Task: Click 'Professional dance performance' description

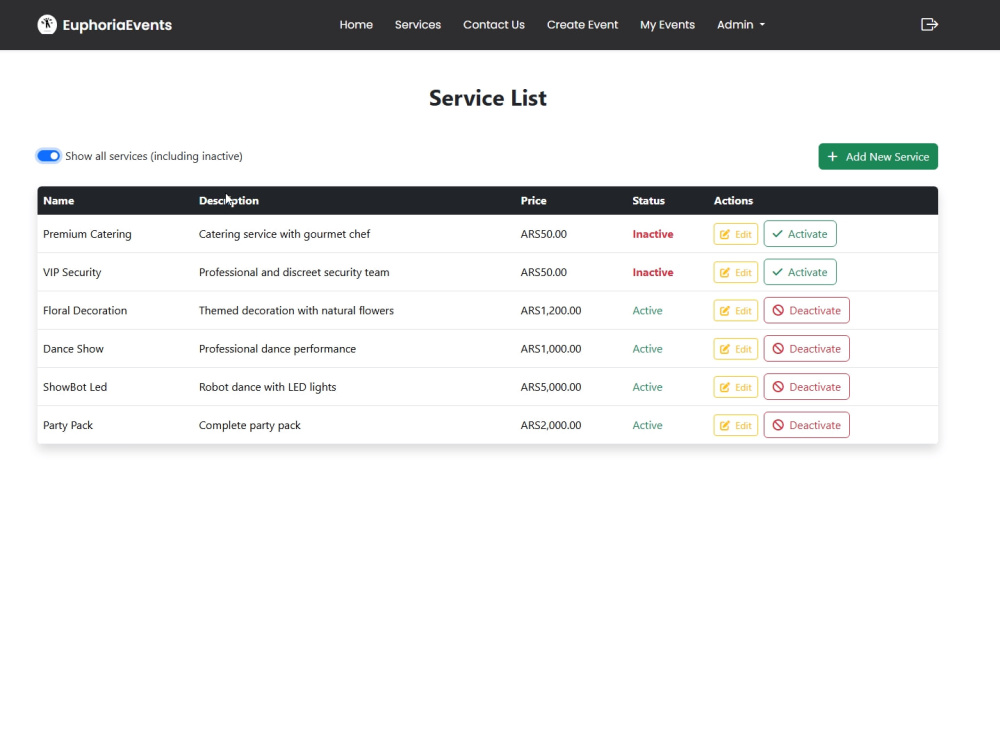Action: 277,349
